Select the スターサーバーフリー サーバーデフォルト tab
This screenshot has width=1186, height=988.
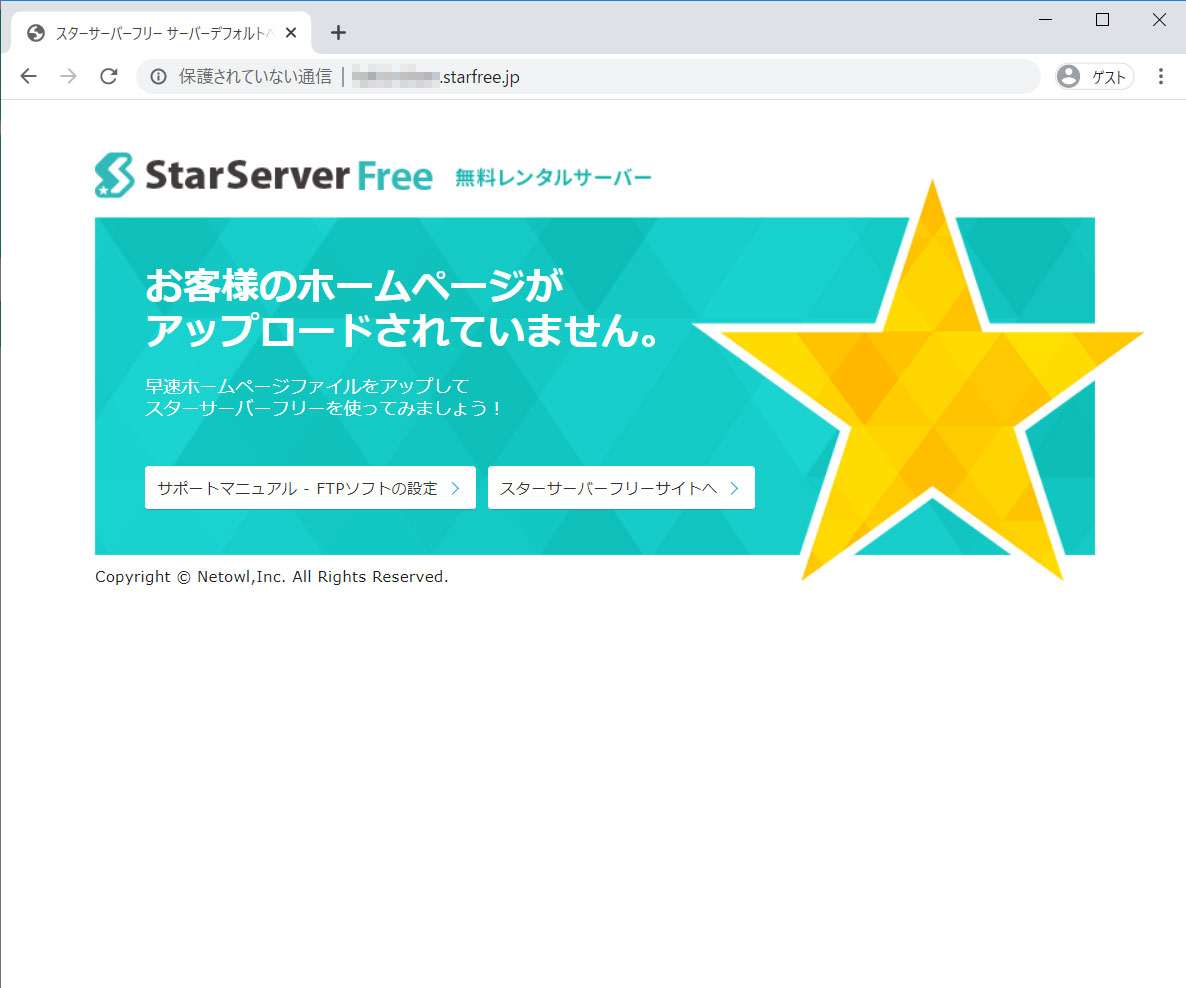(161, 33)
